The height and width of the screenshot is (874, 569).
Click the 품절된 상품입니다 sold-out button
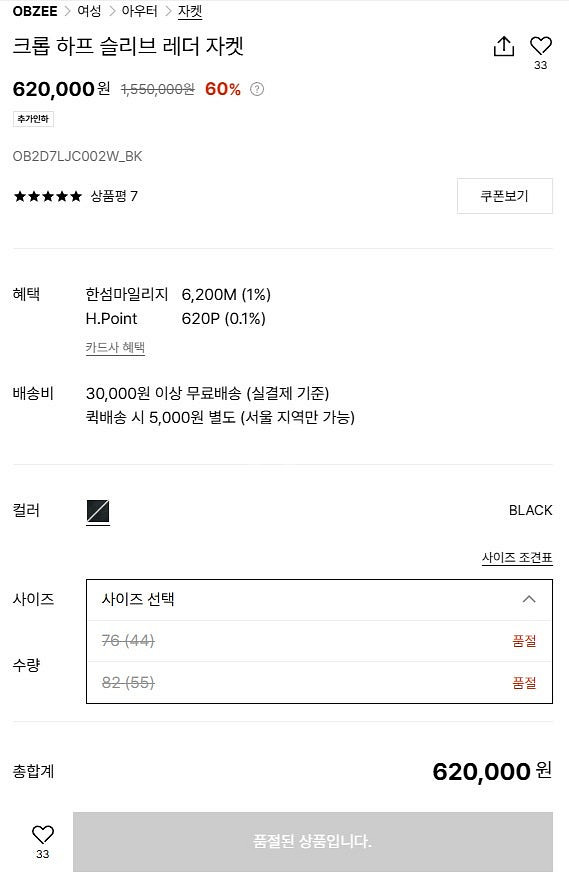click(313, 842)
